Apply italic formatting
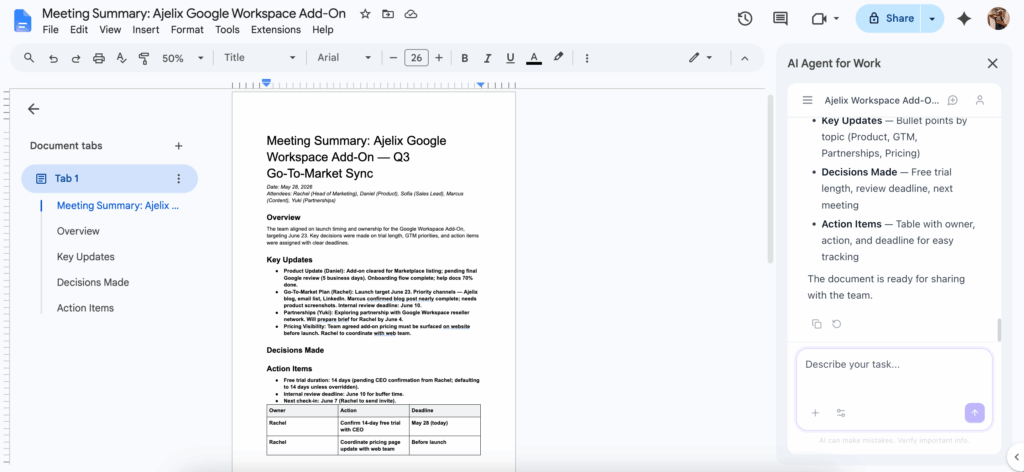This screenshot has height=472, width=1024. click(x=487, y=58)
